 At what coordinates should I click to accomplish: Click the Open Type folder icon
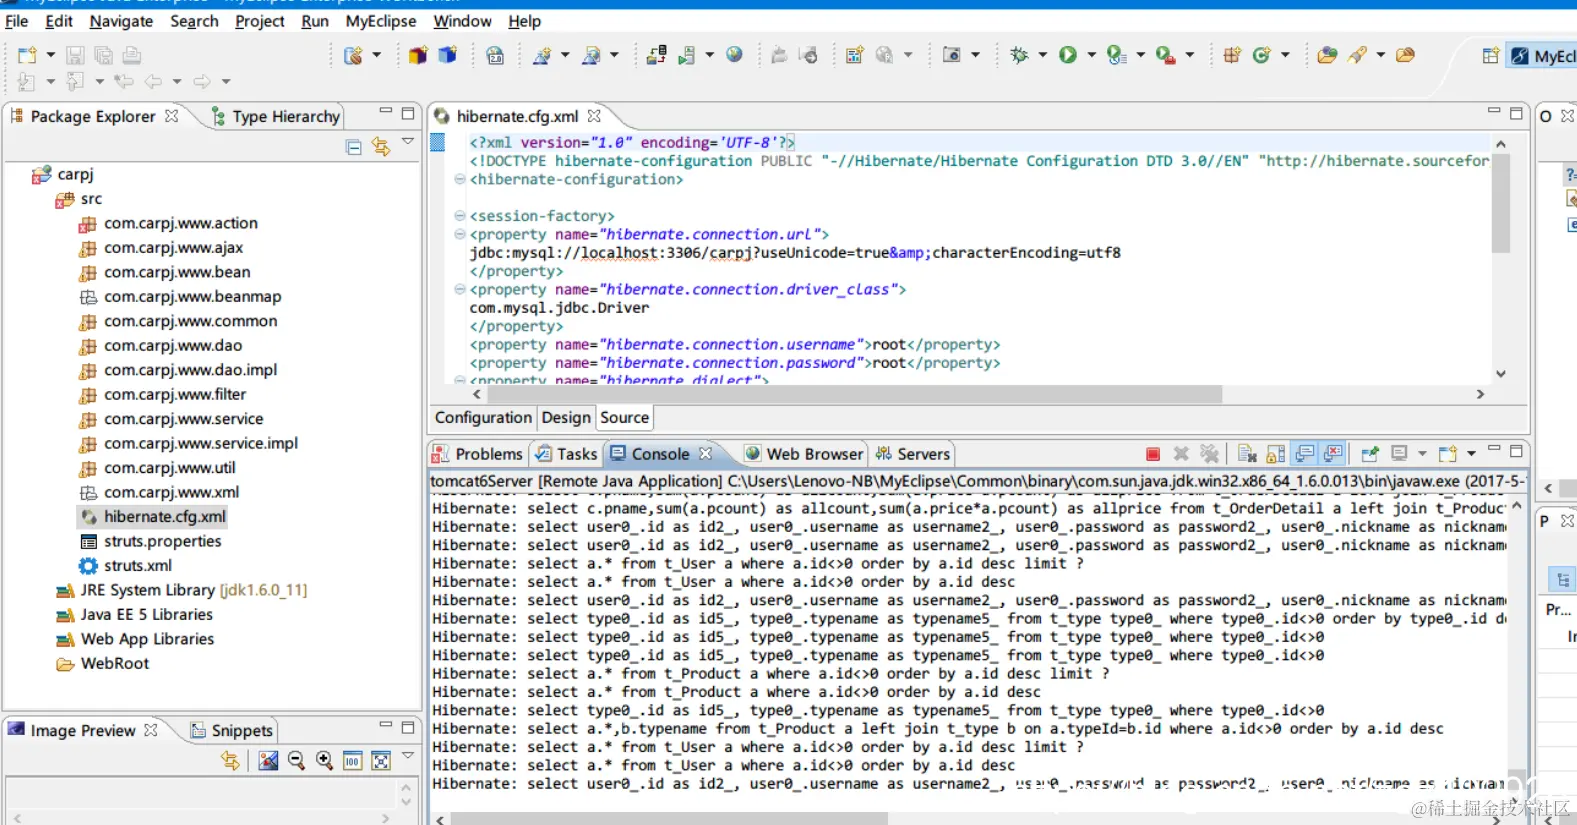[1327, 55]
